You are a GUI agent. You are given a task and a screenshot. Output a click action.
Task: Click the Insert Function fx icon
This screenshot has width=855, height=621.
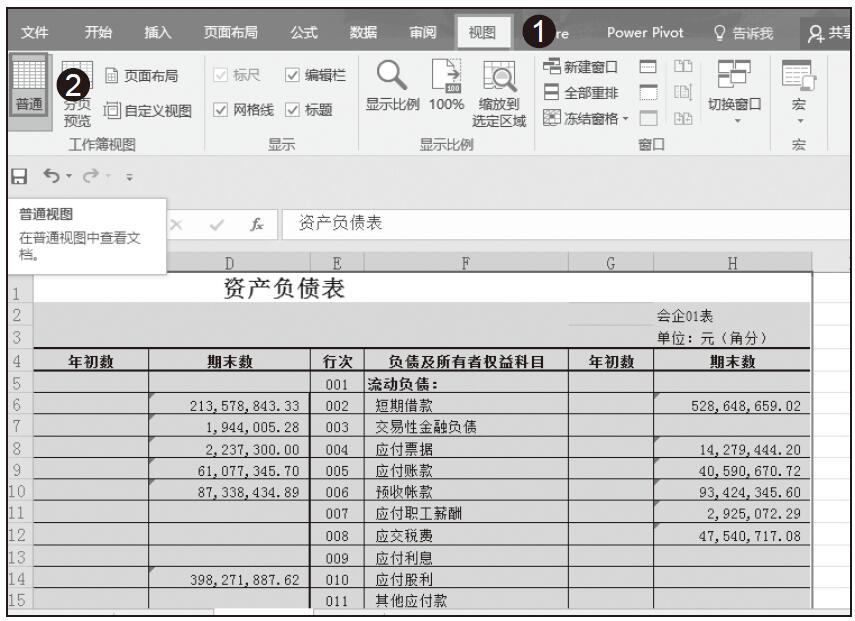pyautogui.click(x=257, y=224)
